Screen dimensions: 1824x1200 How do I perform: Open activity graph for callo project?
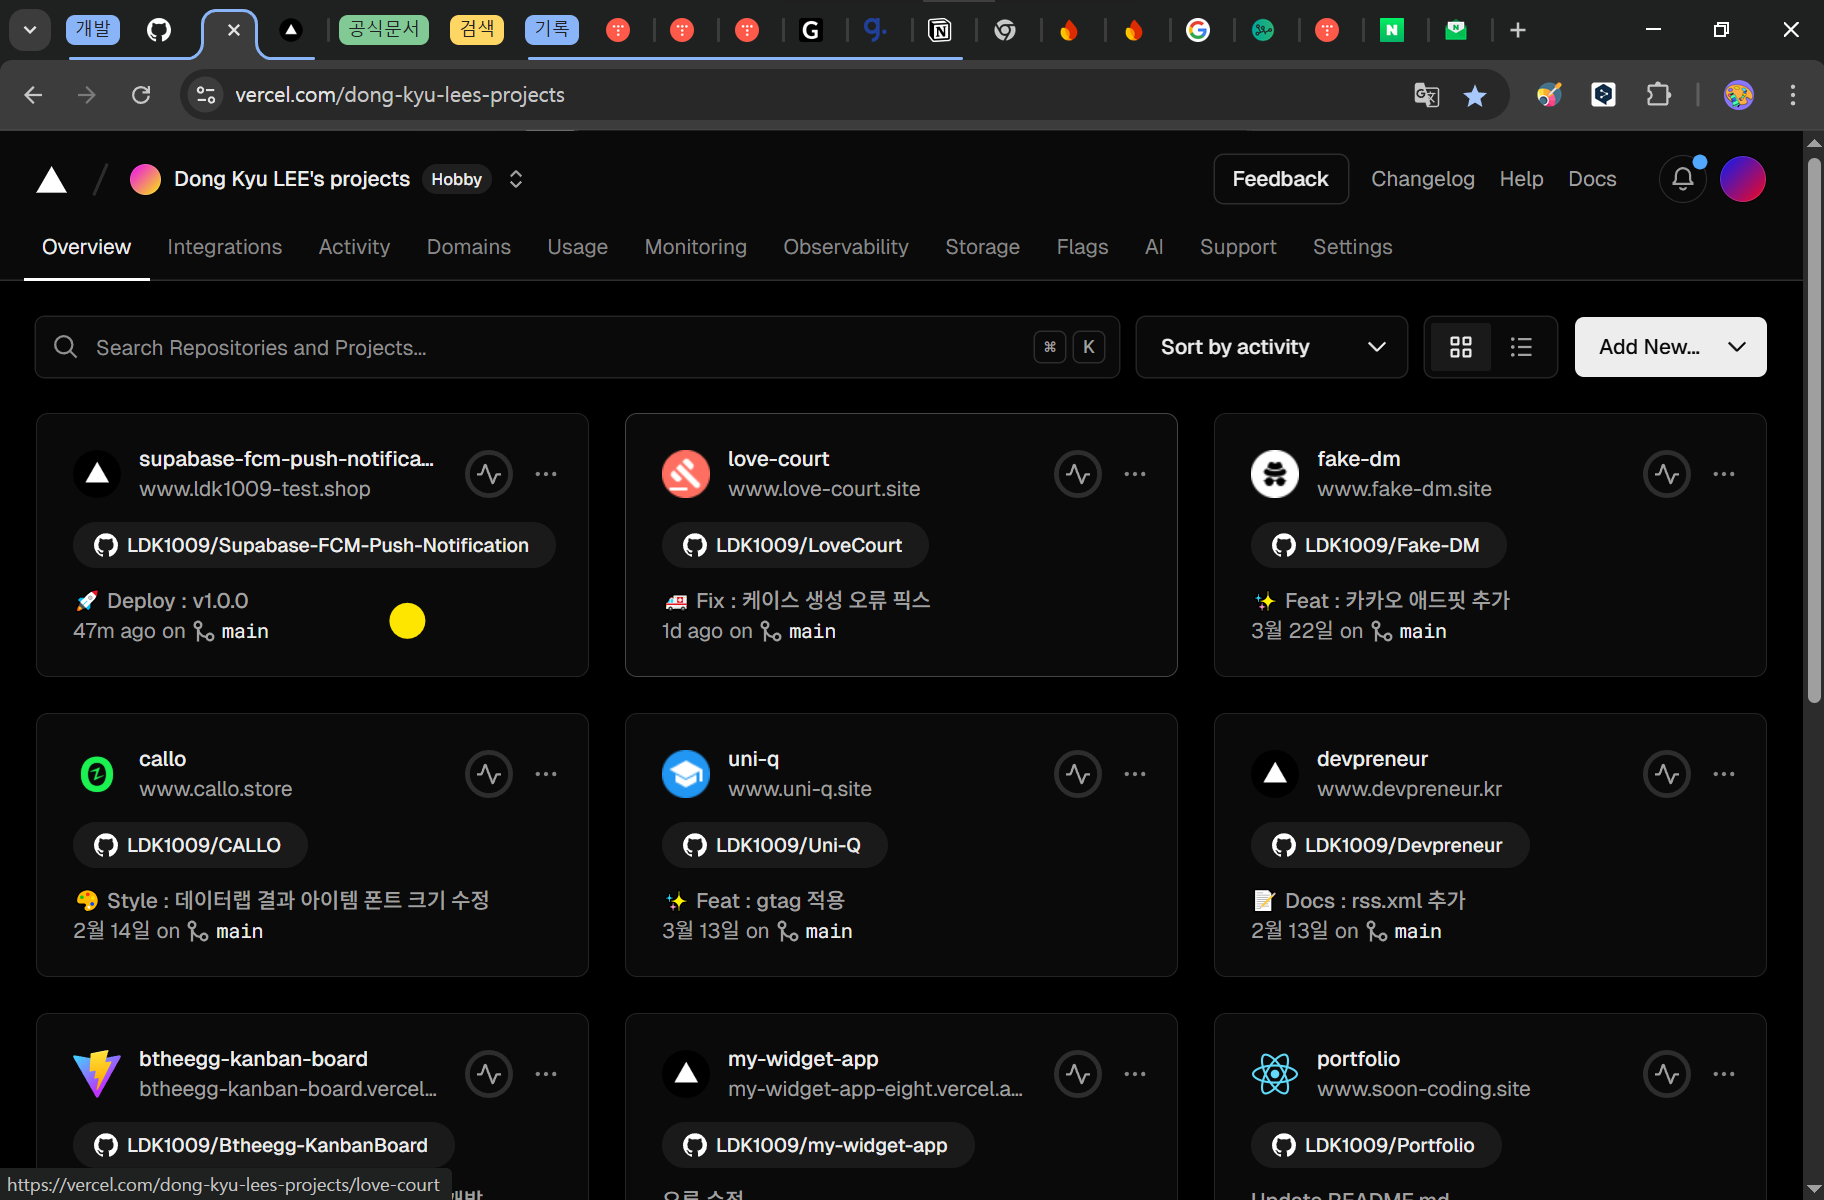(x=489, y=774)
